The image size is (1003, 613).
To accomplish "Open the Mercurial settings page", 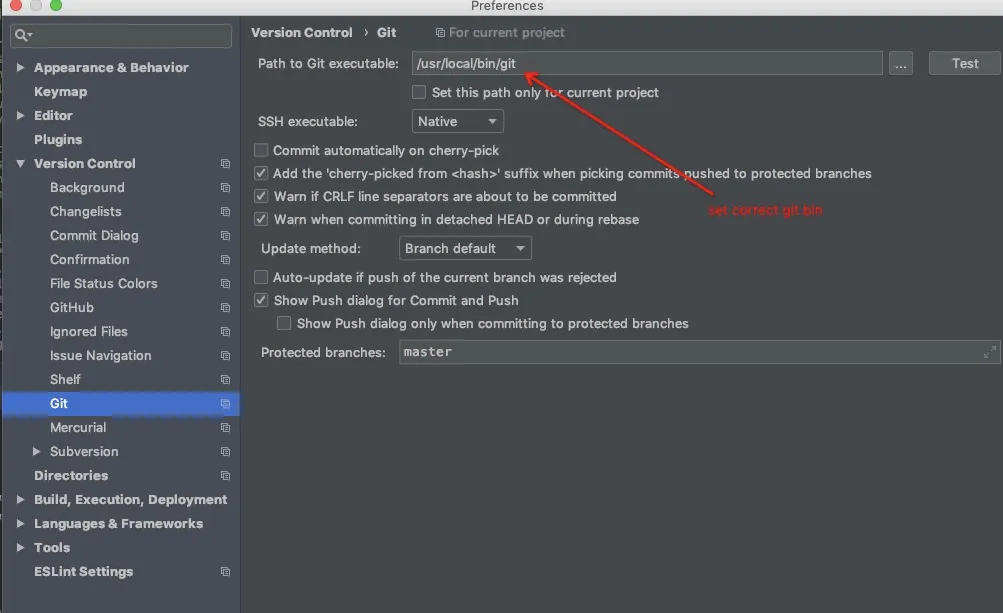I will click(78, 427).
